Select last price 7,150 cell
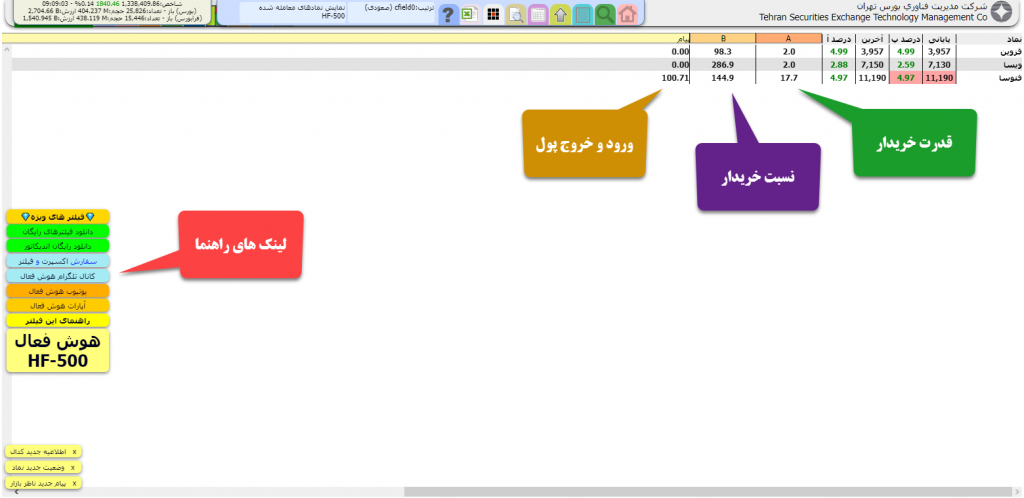Viewport: 1024px width, 498px height. point(872,65)
